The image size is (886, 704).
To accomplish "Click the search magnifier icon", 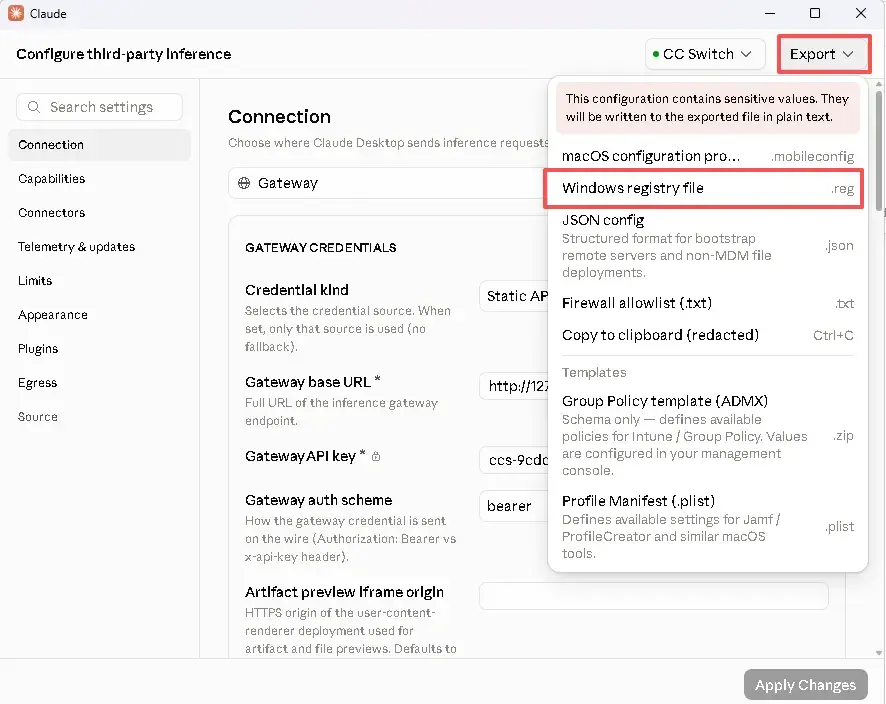I will coord(34,107).
